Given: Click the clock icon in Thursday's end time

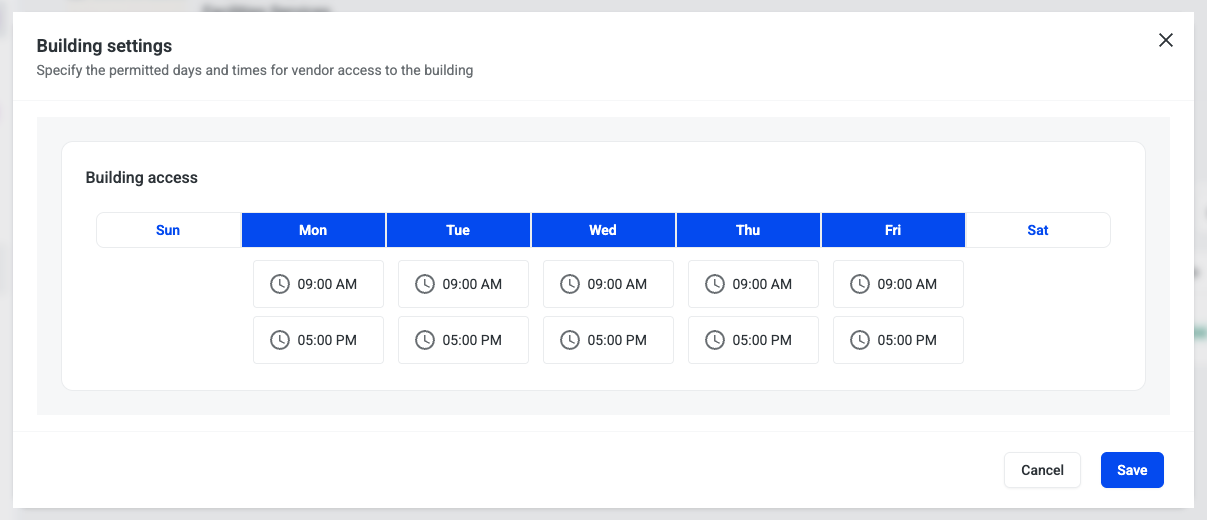Looking at the screenshot, I should pyautogui.click(x=715, y=340).
